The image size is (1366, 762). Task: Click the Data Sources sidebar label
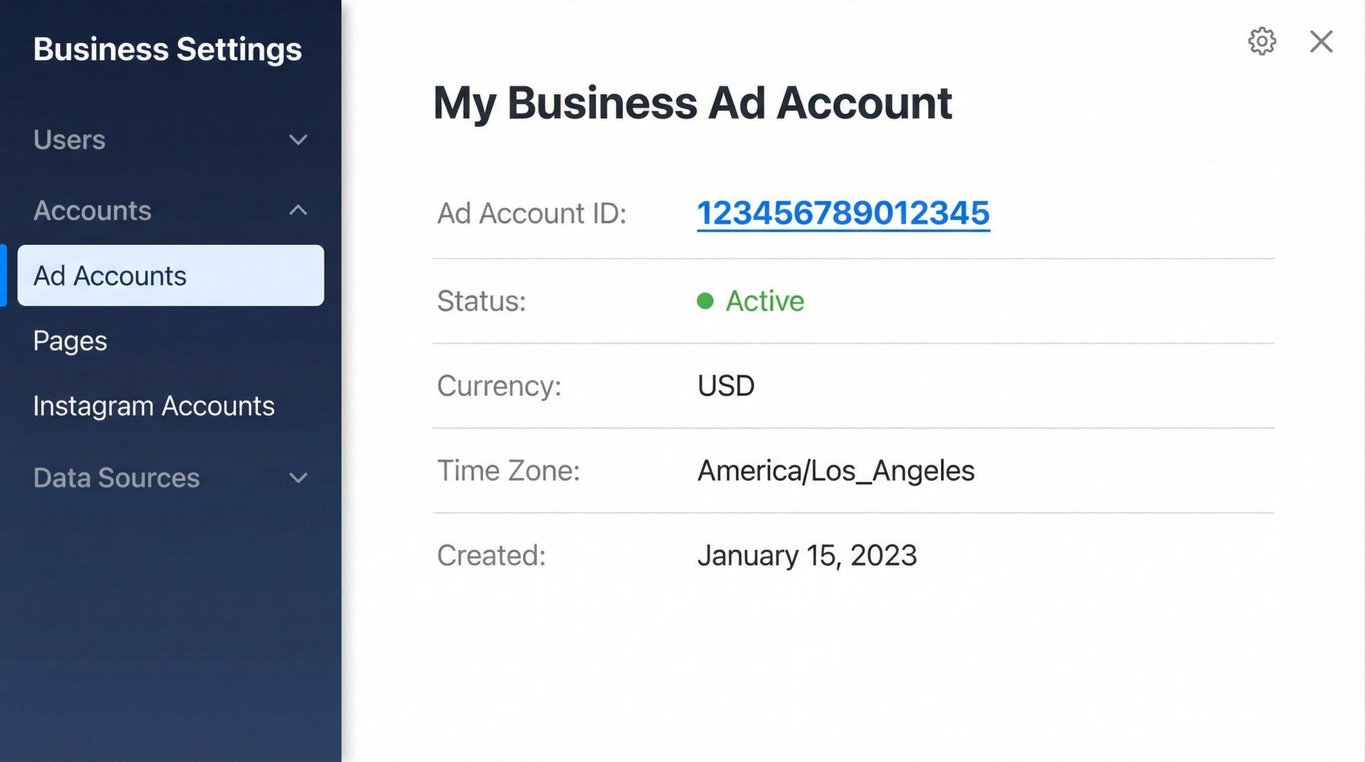116,478
